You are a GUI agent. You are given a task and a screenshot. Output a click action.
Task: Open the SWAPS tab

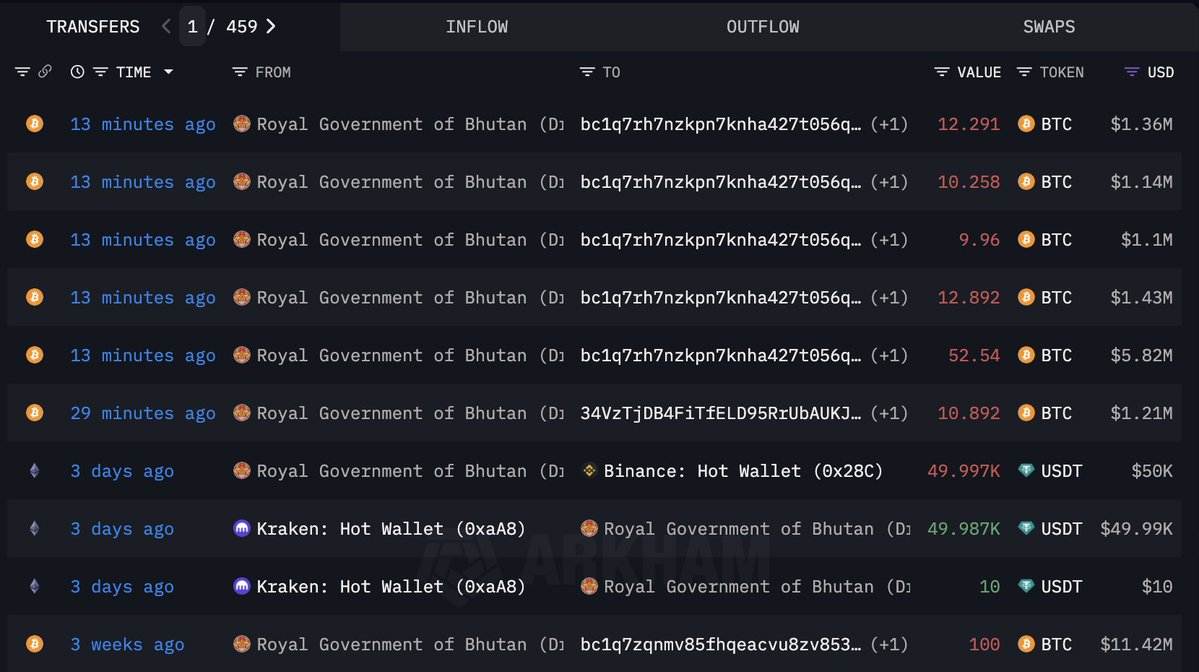pyautogui.click(x=1049, y=27)
